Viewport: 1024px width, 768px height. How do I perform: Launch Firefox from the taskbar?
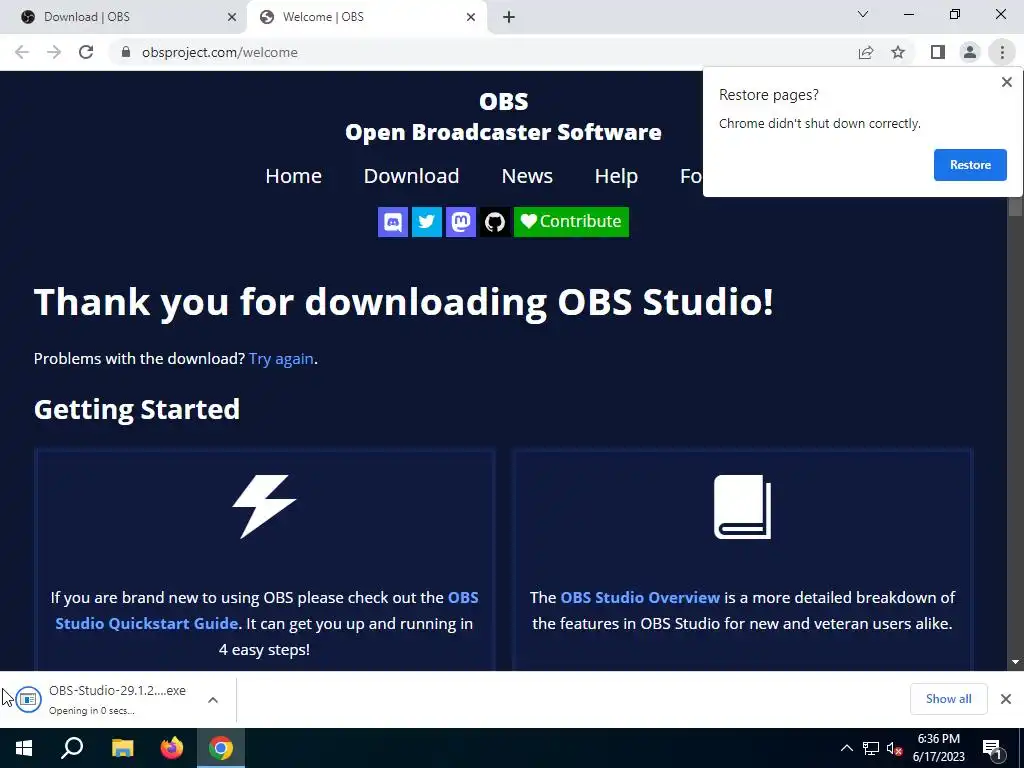coord(172,748)
